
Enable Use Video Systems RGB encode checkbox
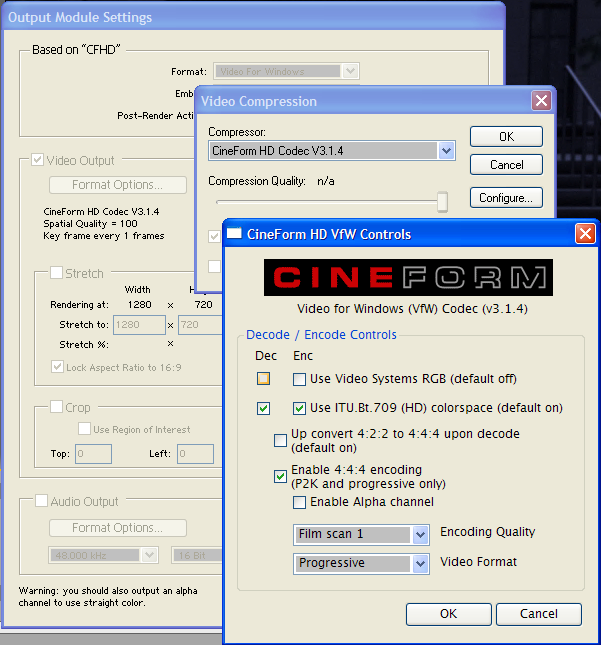coord(300,380)
